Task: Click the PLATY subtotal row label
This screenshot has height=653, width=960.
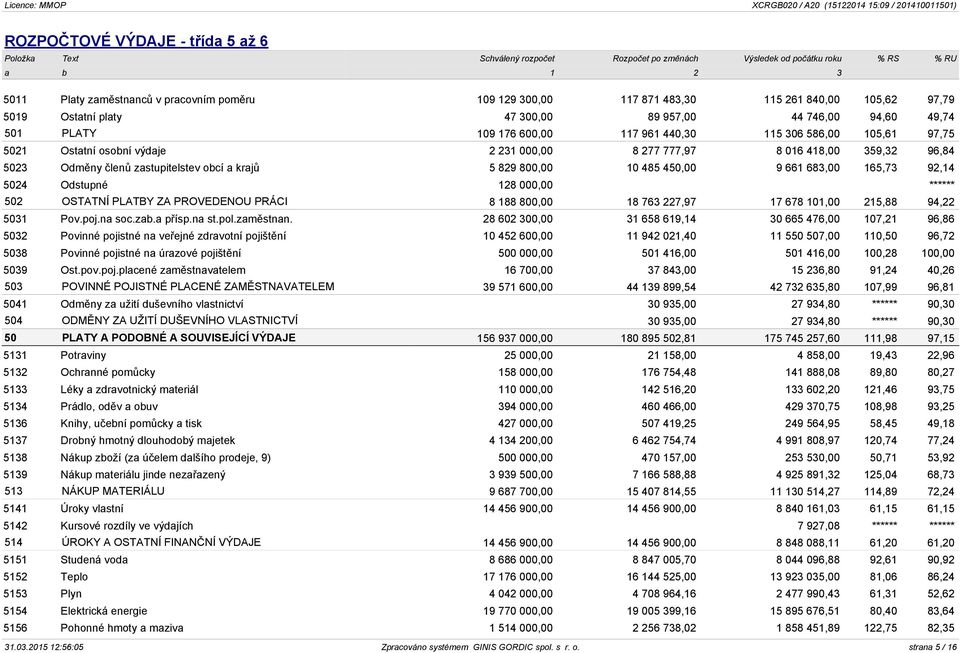Action: tap(79, 133)
